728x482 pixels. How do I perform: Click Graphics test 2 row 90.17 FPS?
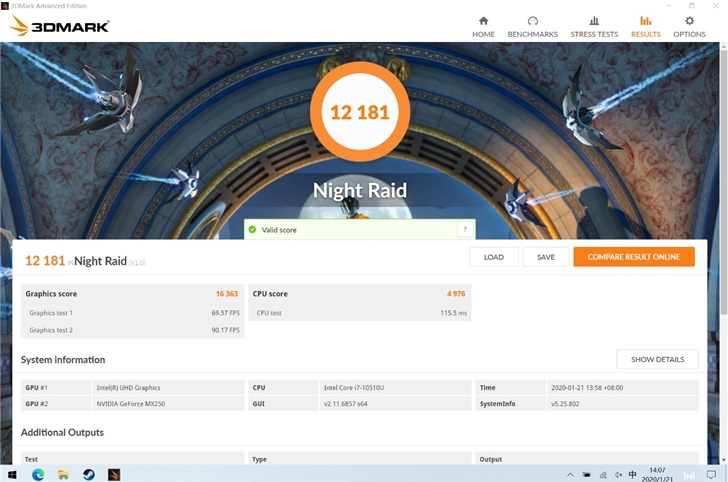click(133, 330)
